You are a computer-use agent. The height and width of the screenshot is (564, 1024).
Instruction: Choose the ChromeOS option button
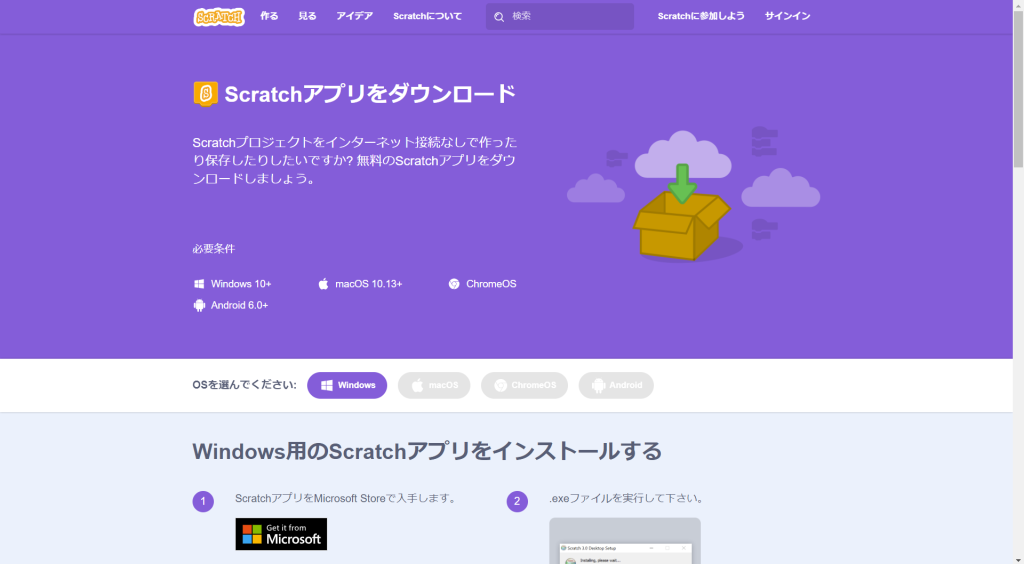pyautogui.click(x=524, y=385)
